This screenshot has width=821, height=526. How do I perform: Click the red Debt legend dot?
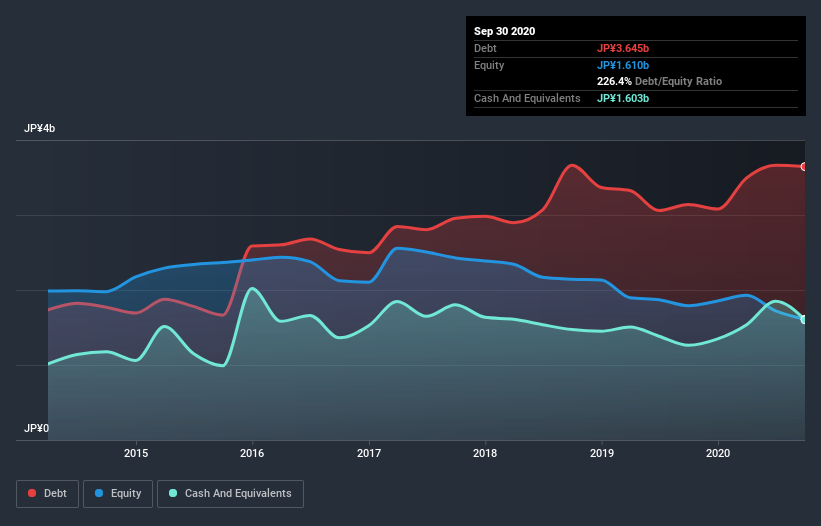[x=32, y=493]
